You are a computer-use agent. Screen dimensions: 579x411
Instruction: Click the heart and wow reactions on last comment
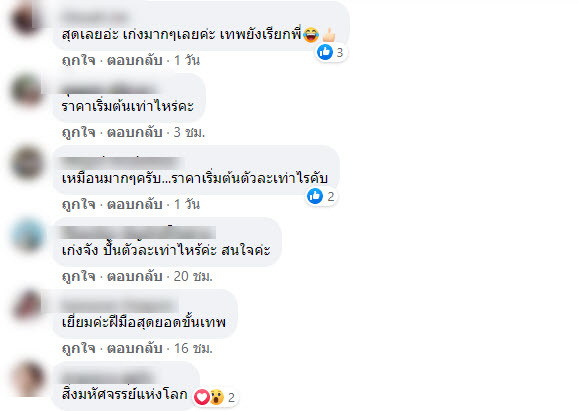[215, 397]
